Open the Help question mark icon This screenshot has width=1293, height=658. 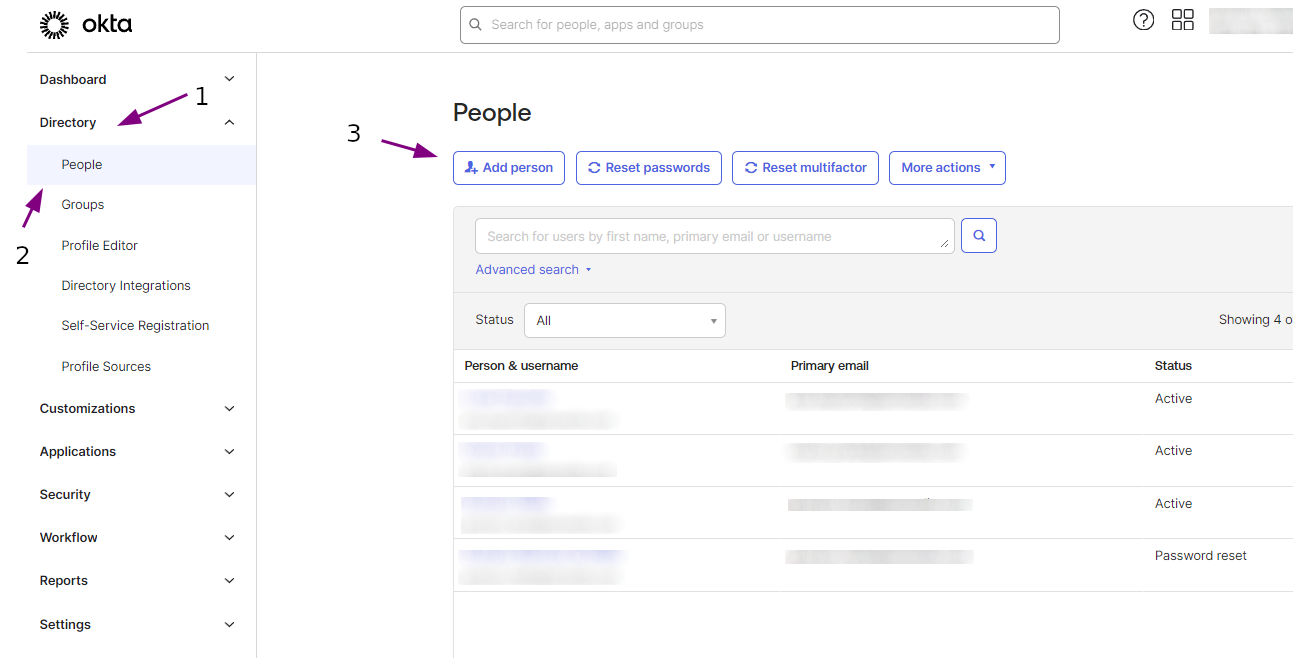[1143, 19]
